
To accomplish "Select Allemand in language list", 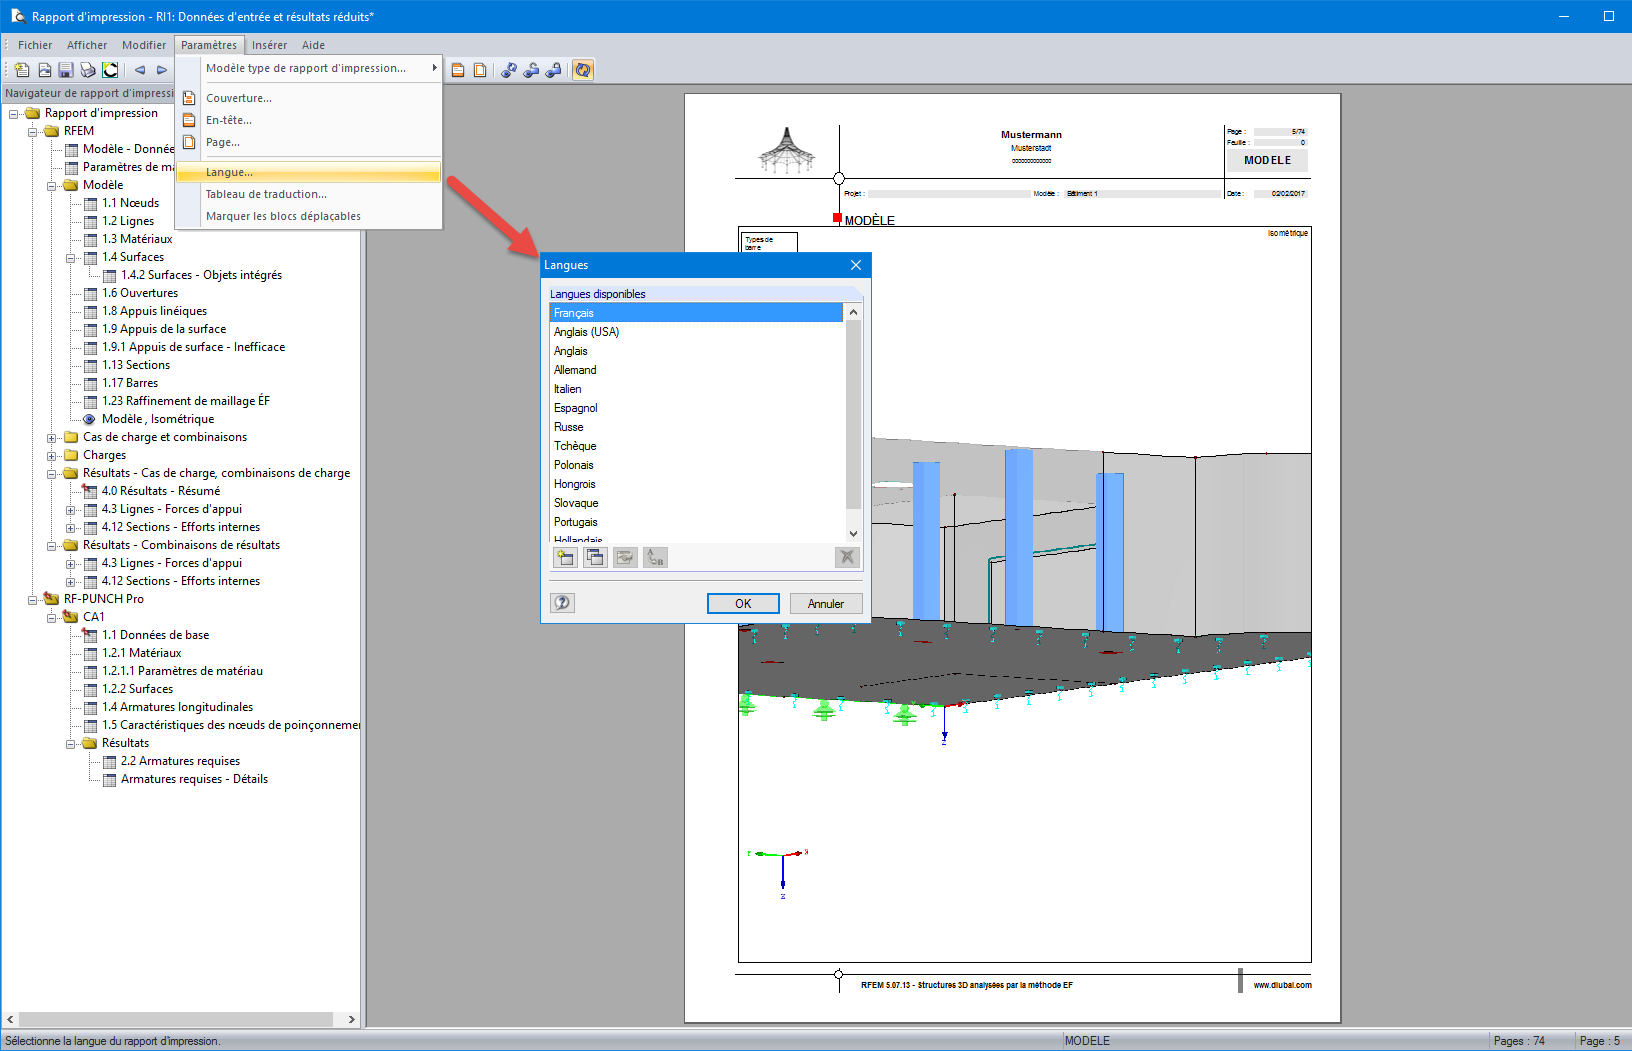I will [697, 370].
